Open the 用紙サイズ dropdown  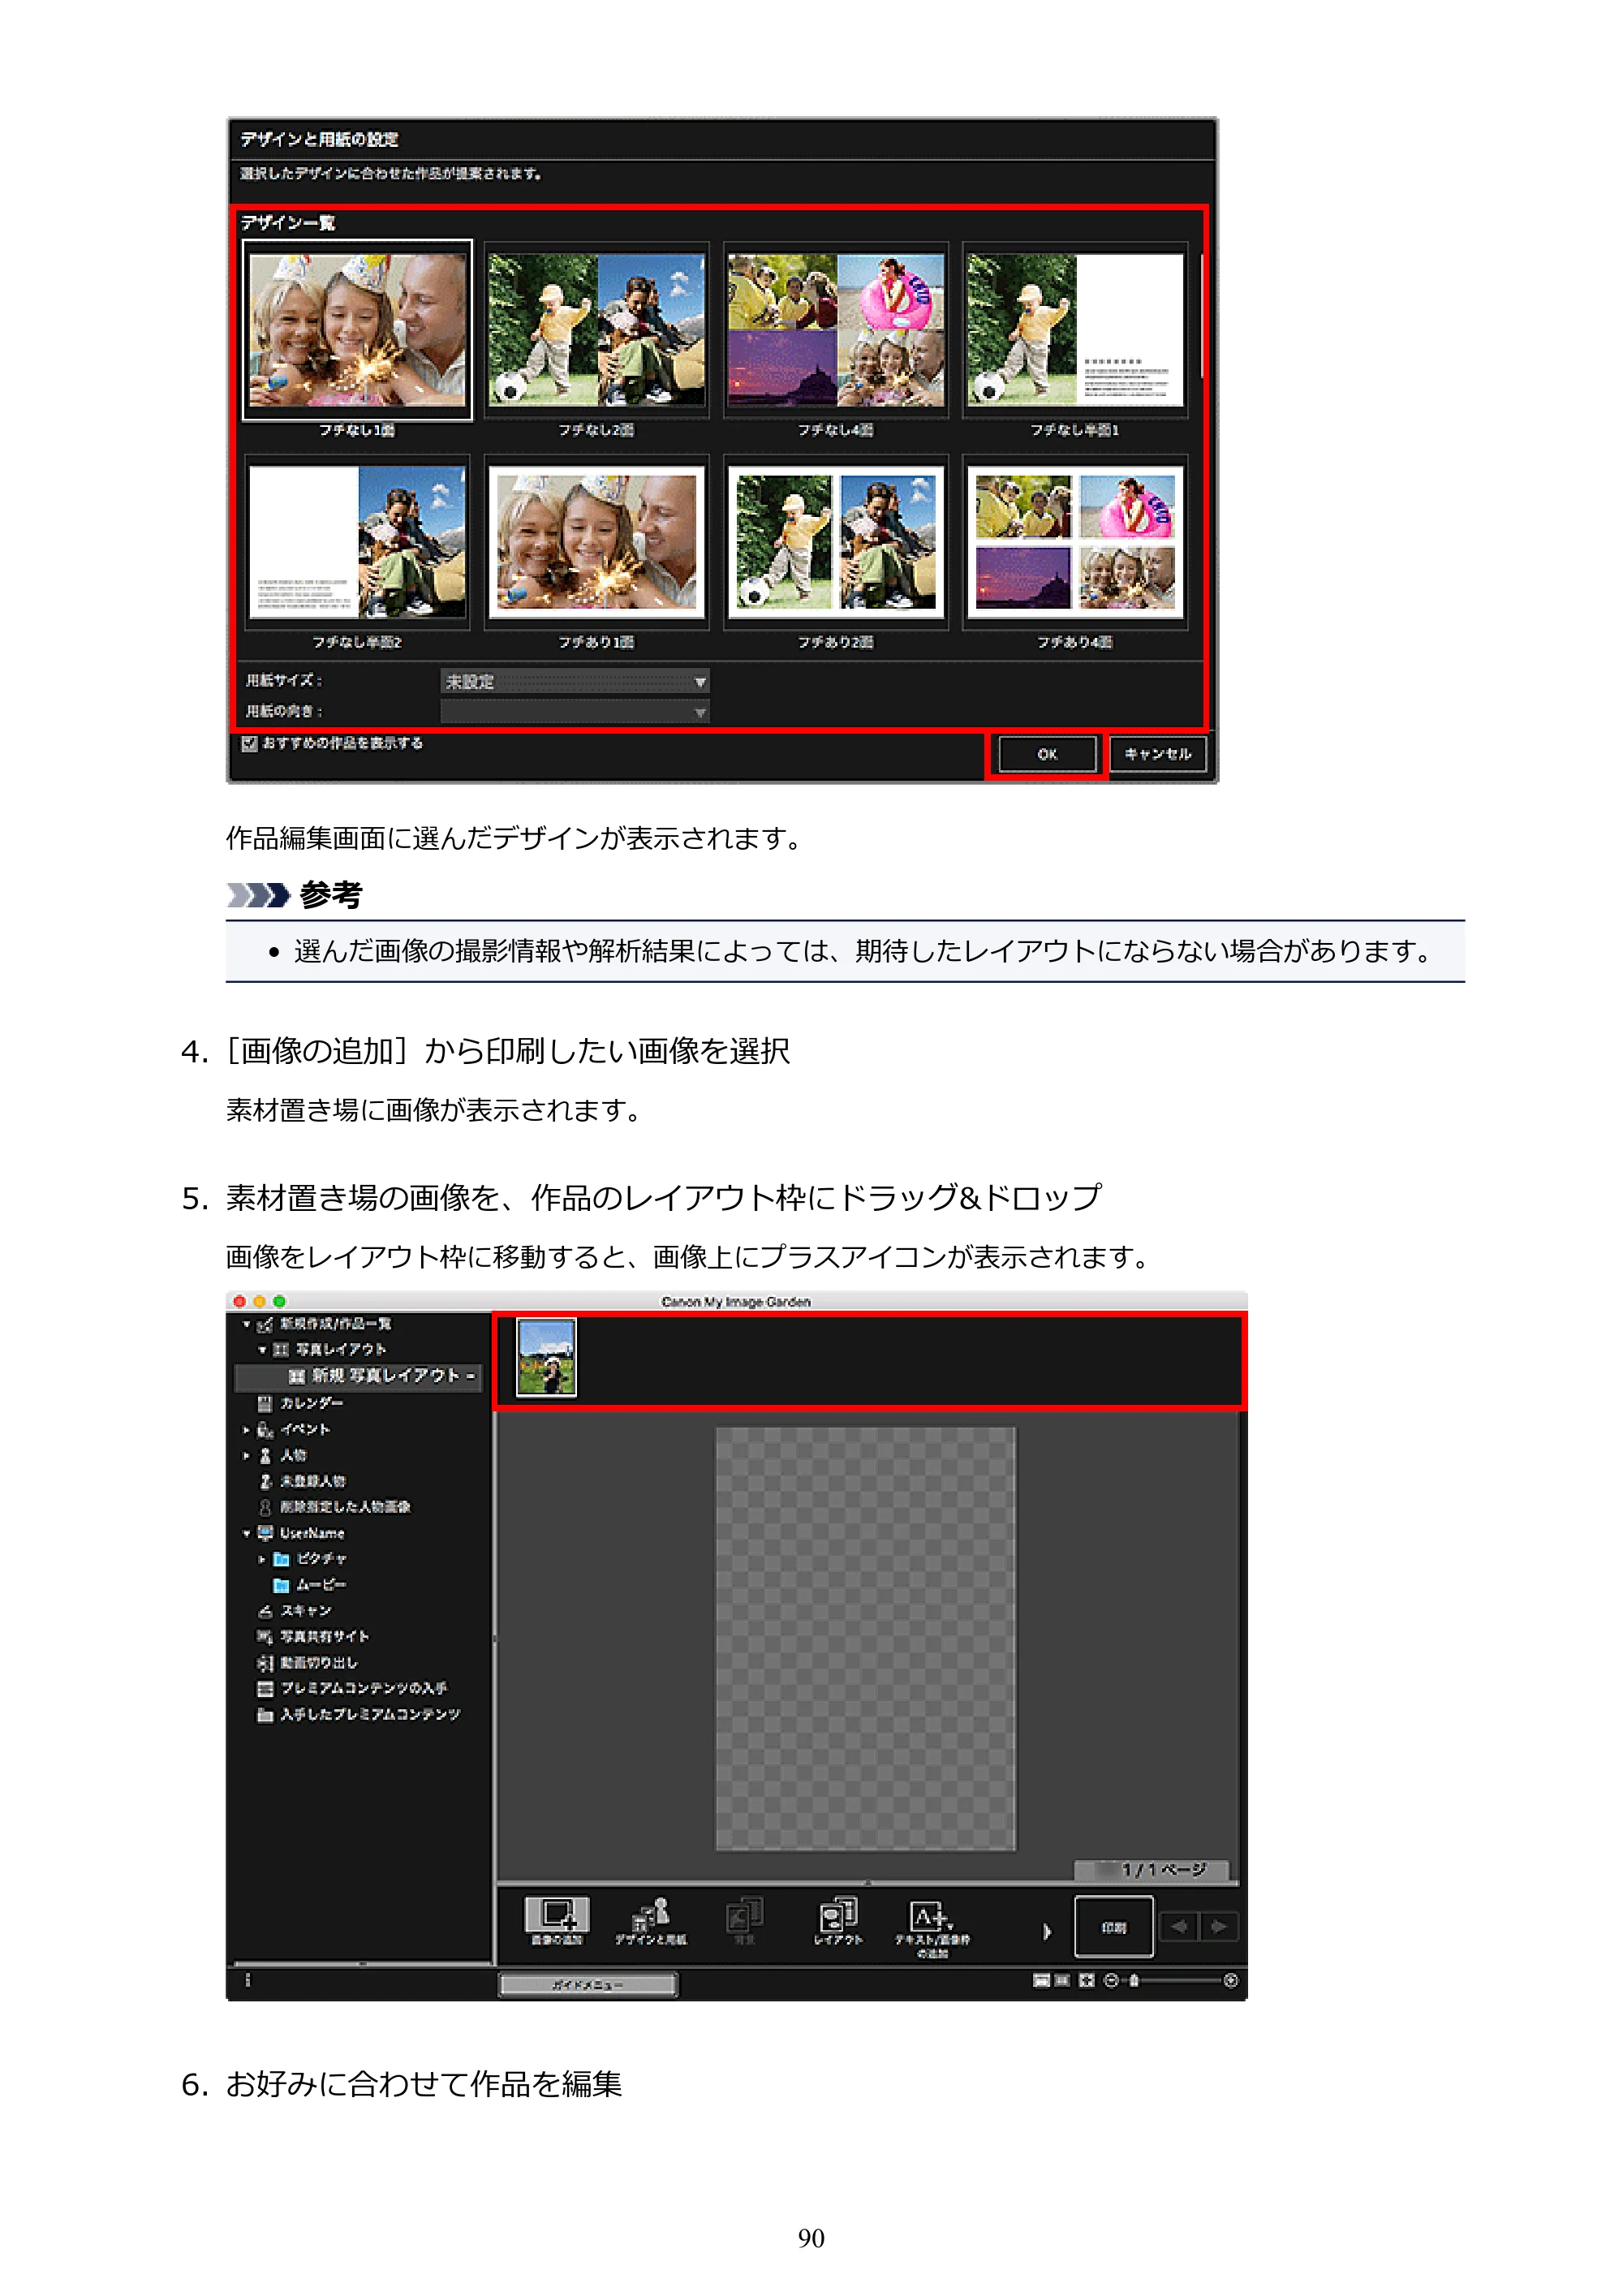[x=574, y=681]
